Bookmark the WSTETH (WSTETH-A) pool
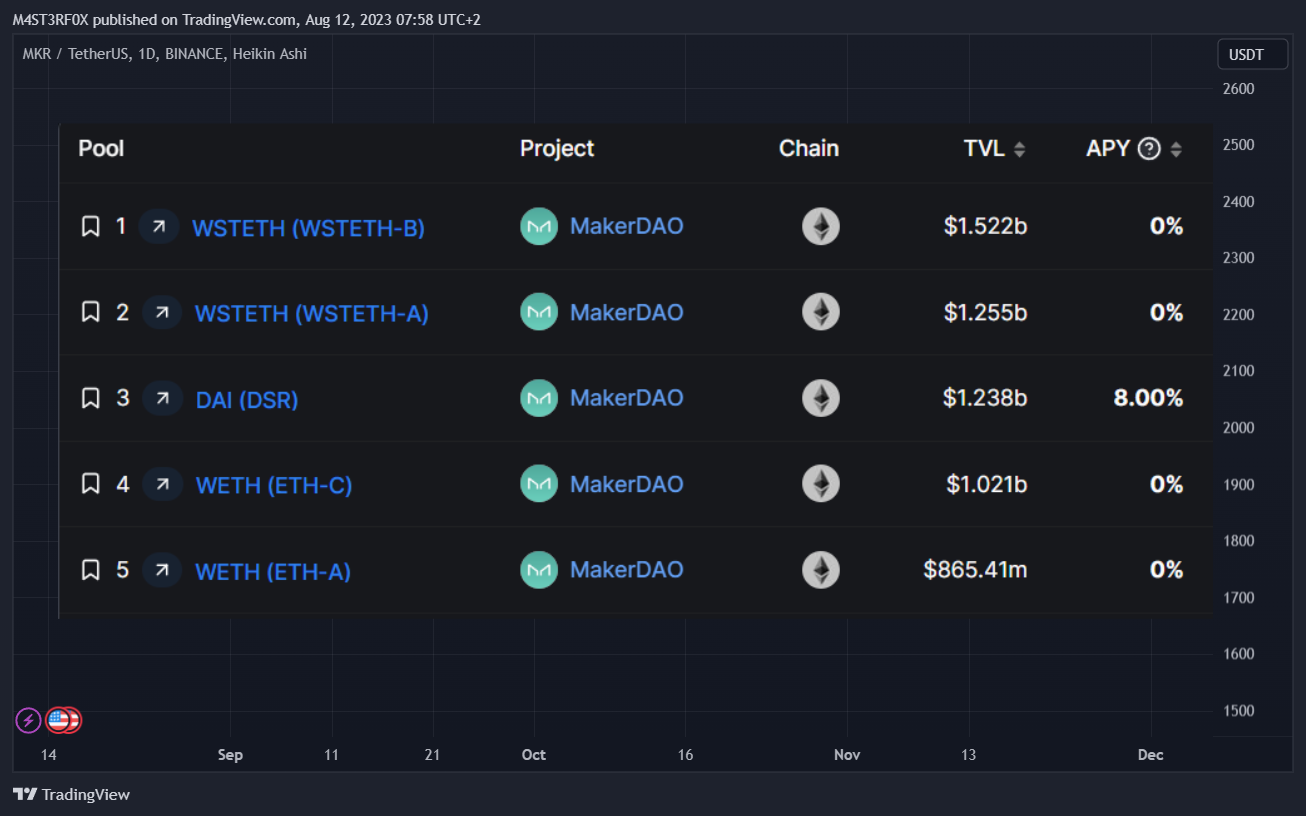Image resolution: width=1306 pixels, height=816 pixels. coord(90,313)
